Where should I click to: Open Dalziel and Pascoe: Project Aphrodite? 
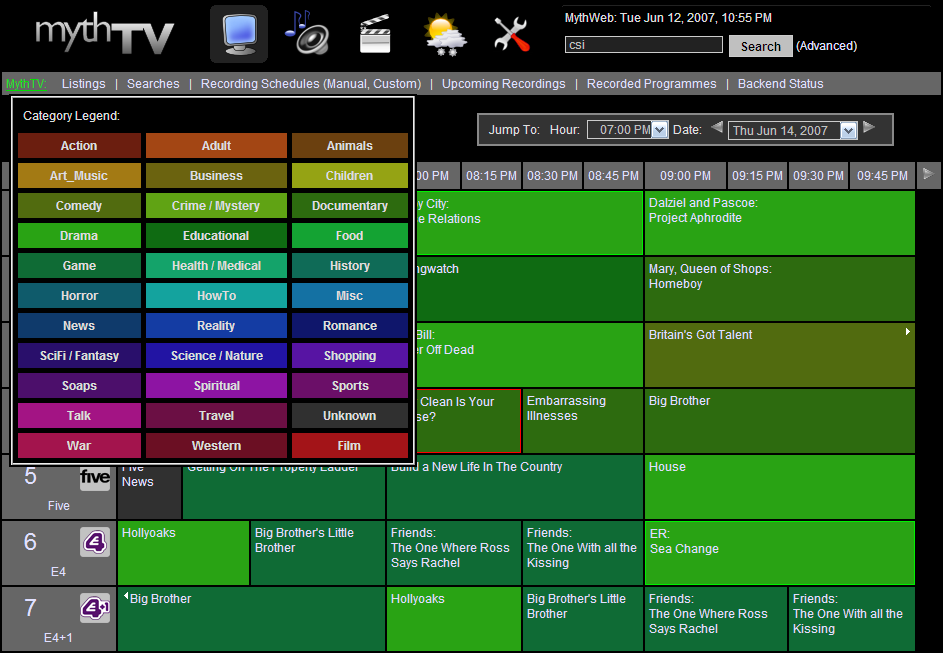tap(779, 223)
